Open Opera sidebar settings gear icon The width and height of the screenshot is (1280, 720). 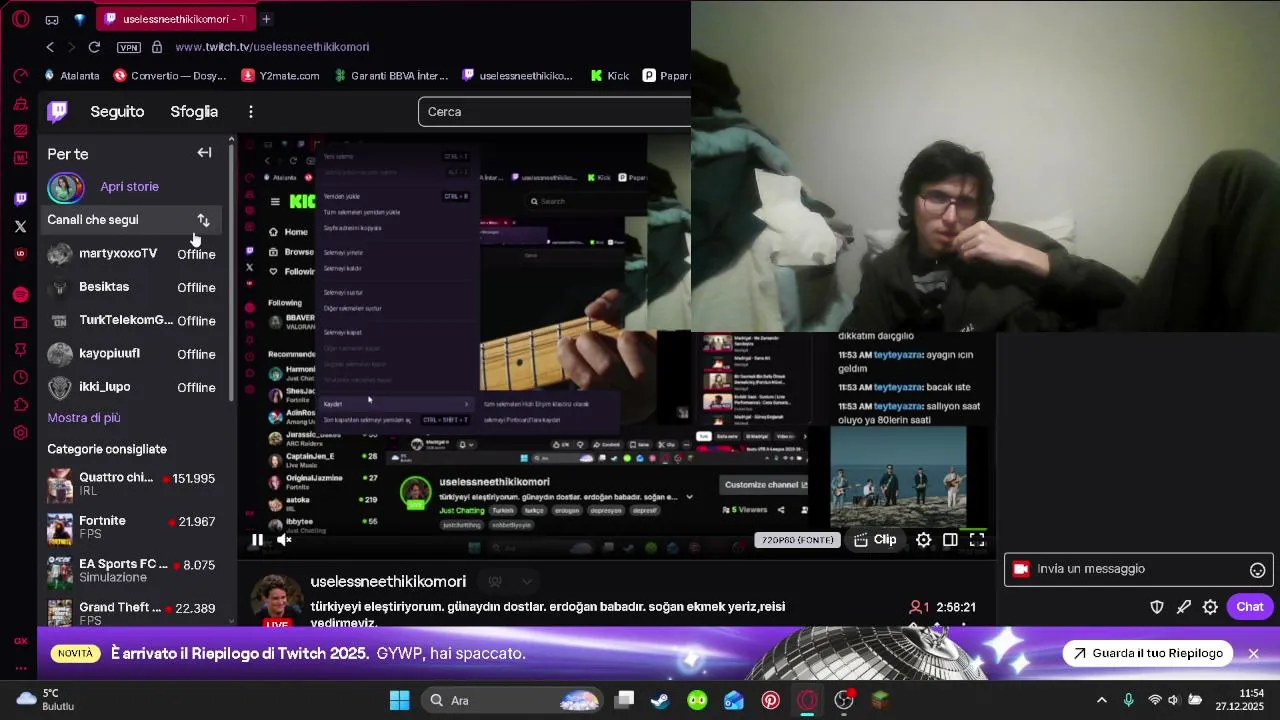coord(20,433)
